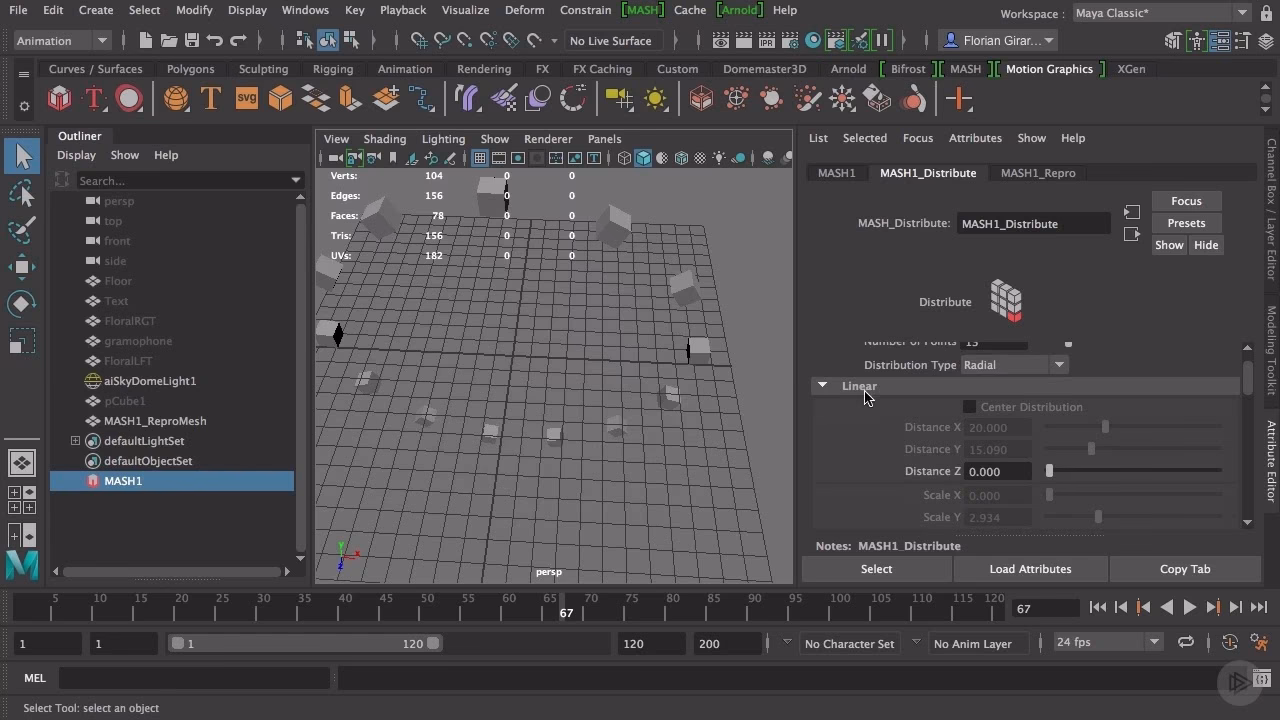This screenshot has height=720, width=1280.
Task: Click the orange polygon cube shelf icon
Action: pos(280,99)
